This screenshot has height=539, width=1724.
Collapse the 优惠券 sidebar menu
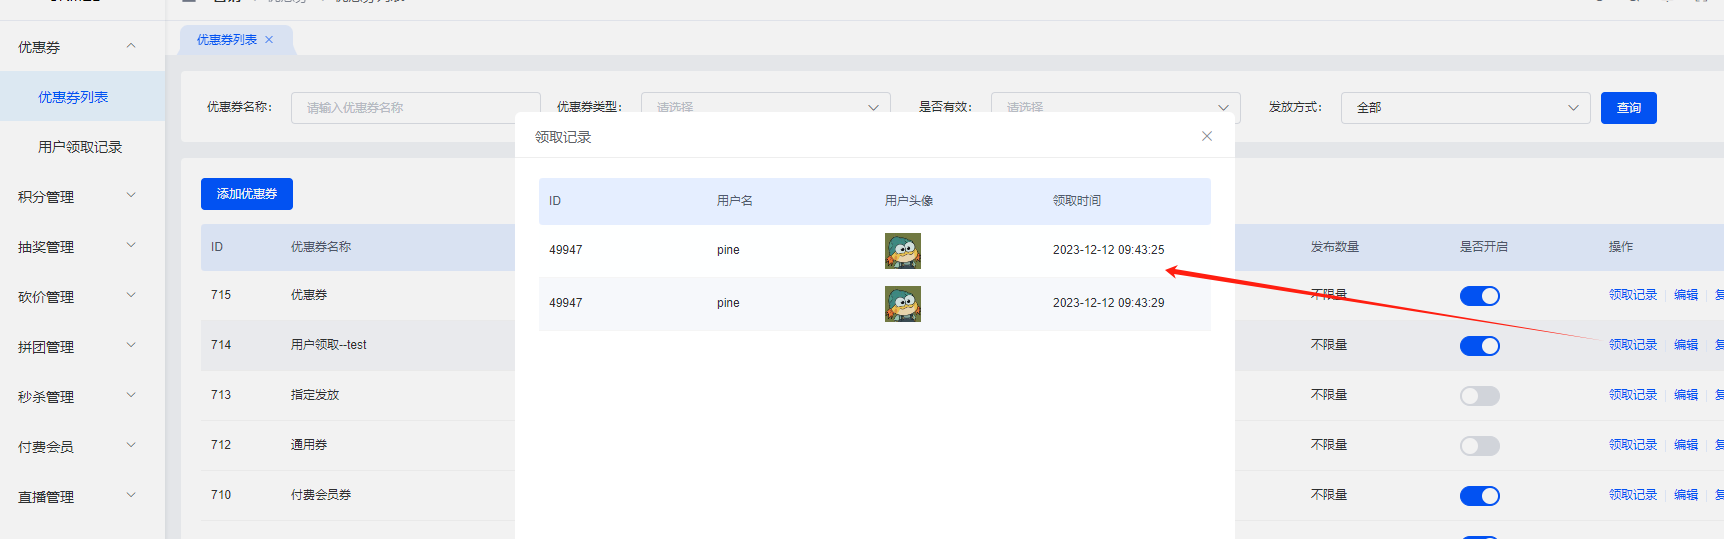coord(131,46)
